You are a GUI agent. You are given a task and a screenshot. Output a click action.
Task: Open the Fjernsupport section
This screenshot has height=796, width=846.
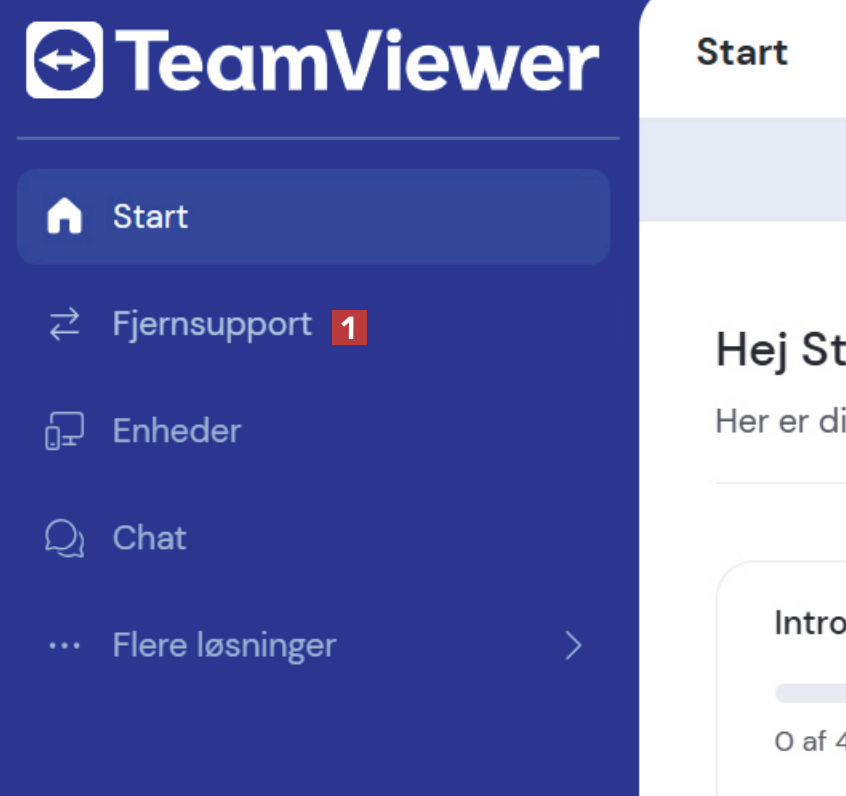coord(212,324)
